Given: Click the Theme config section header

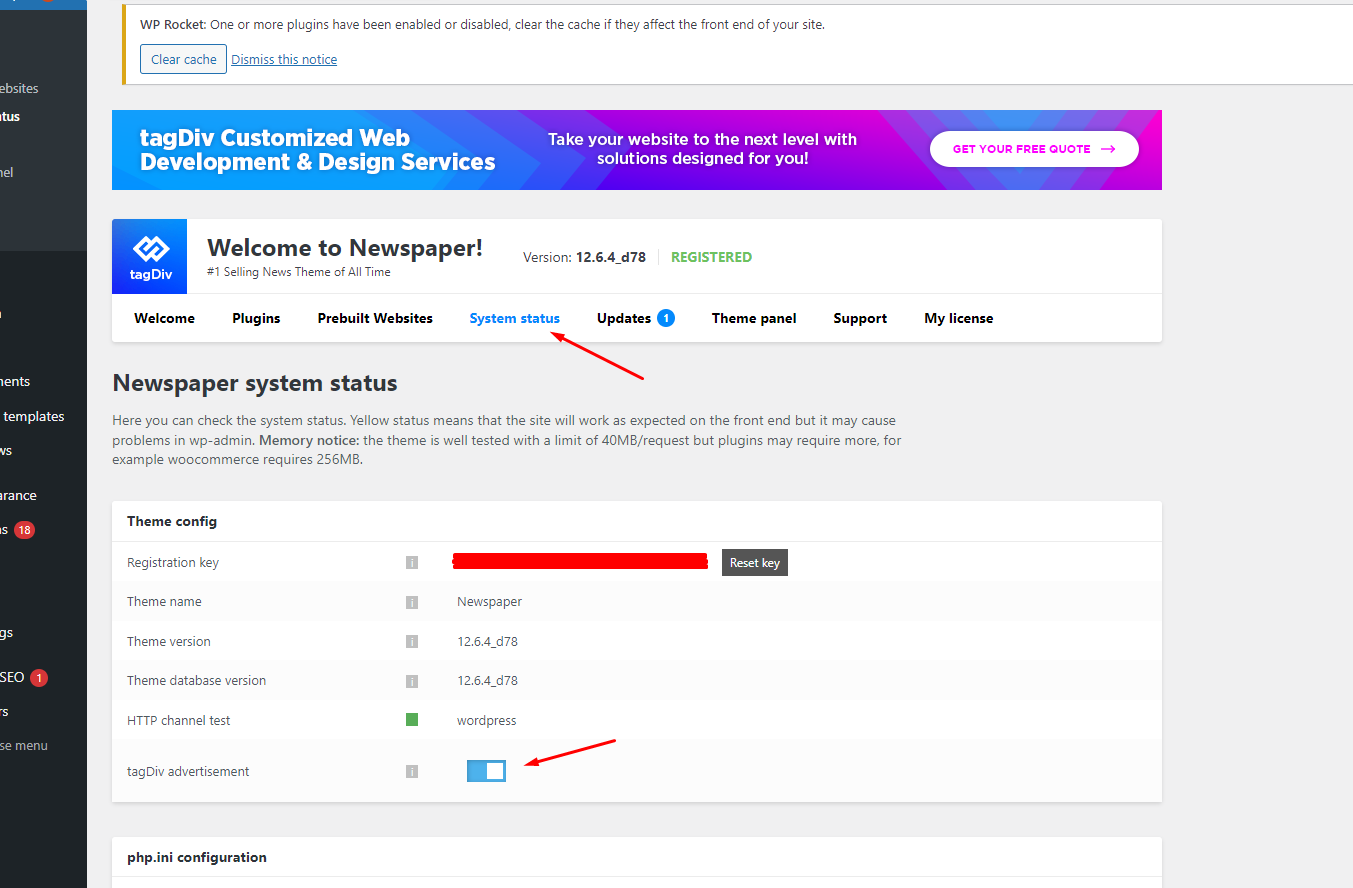Looking at the screenshot, I should click(172, 521).
